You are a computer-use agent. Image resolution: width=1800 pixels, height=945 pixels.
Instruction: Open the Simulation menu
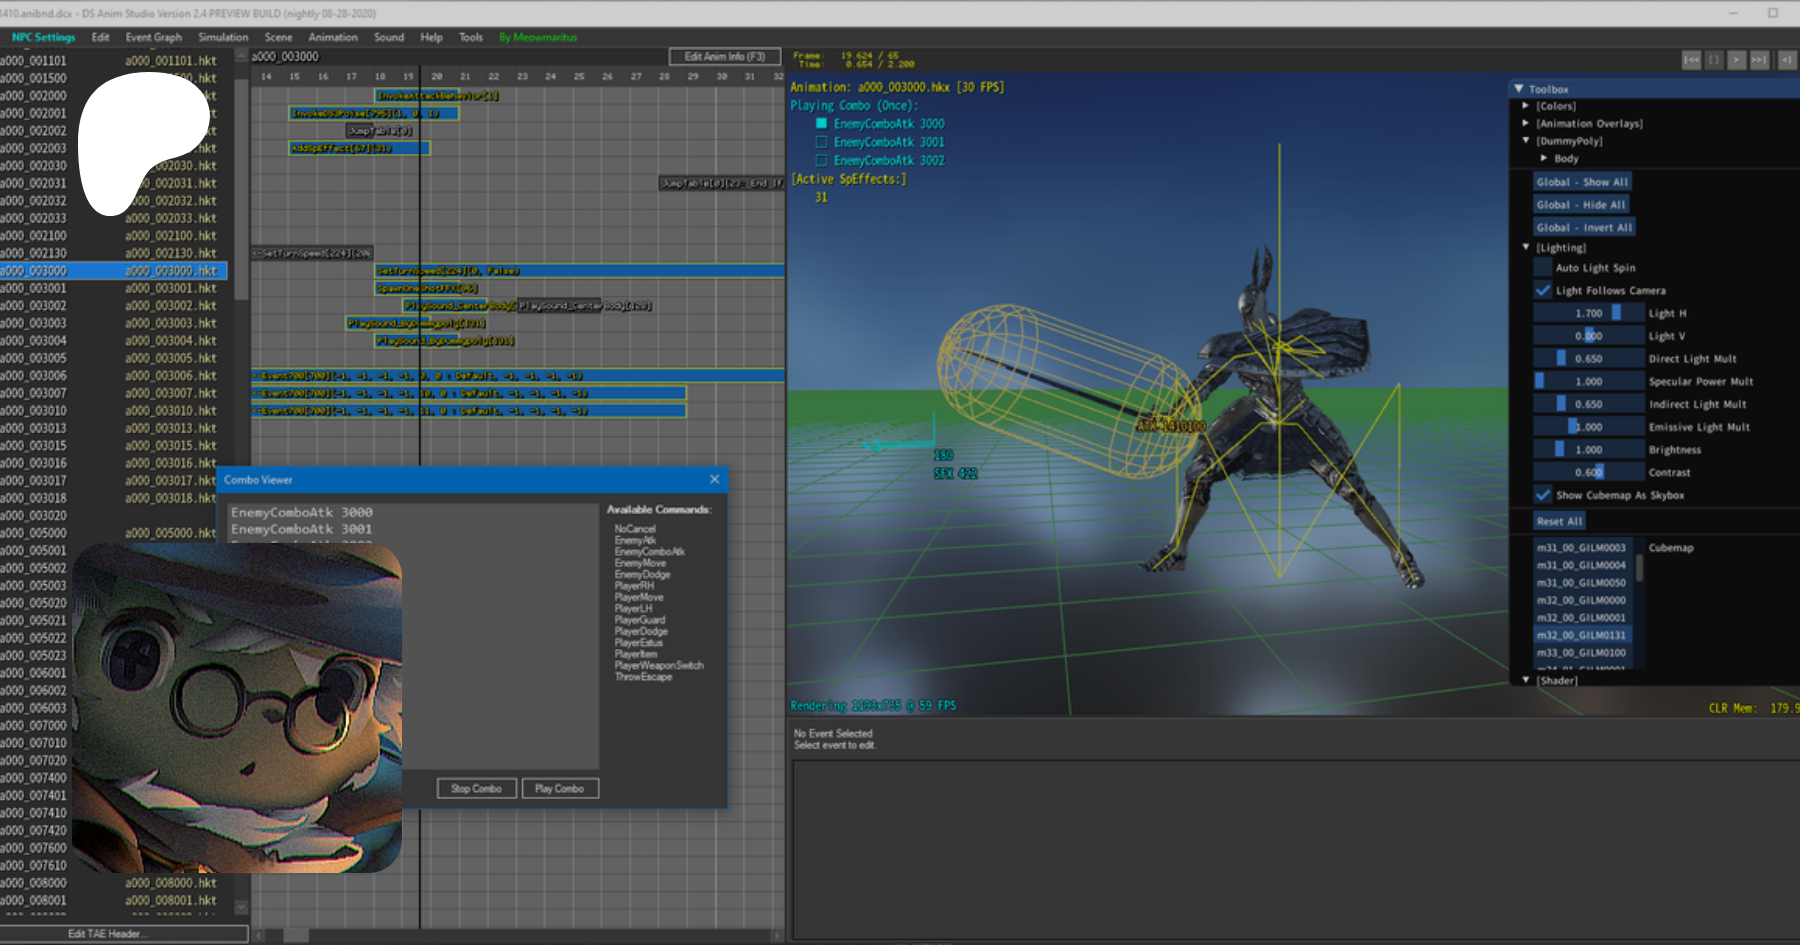[x=223, y=37]
